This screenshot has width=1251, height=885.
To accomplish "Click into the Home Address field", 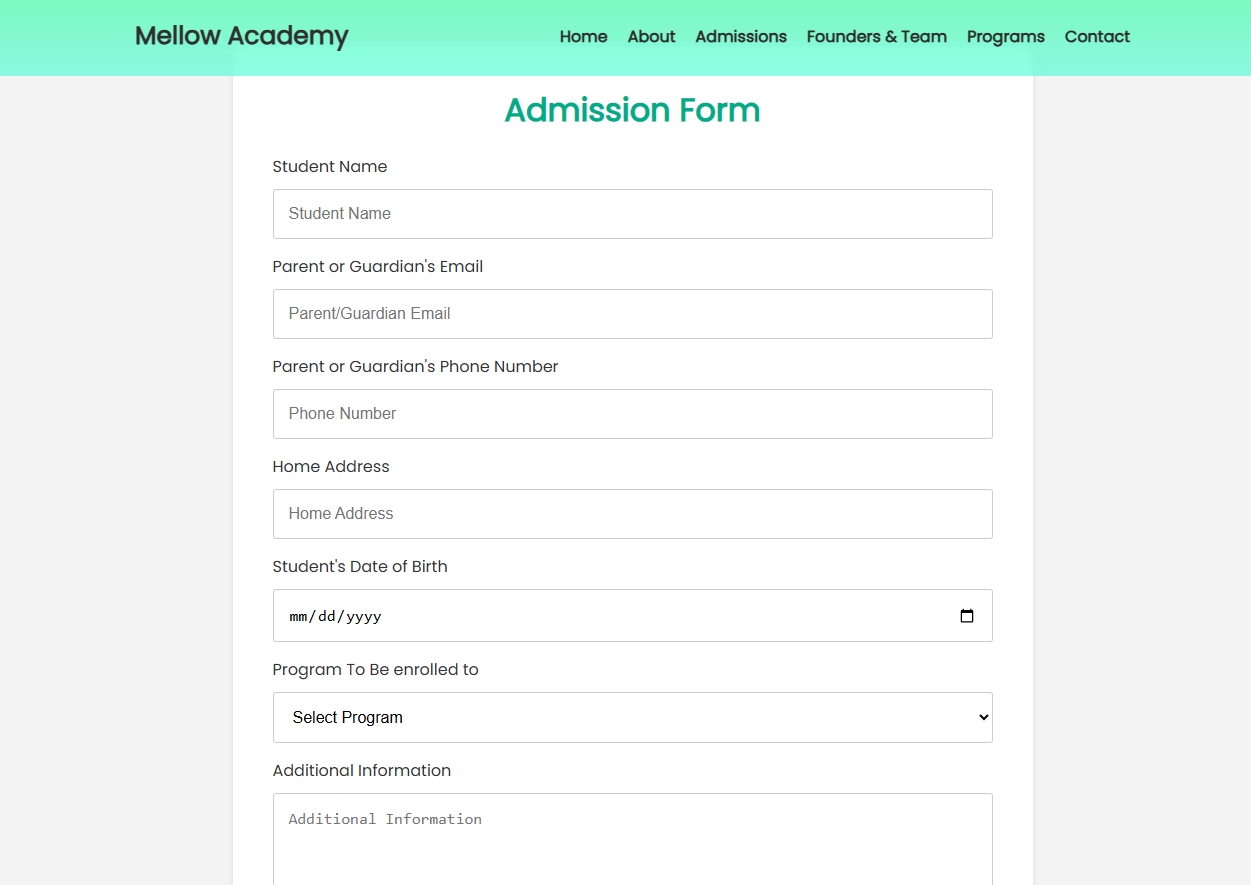I will [x=632, y=514].
